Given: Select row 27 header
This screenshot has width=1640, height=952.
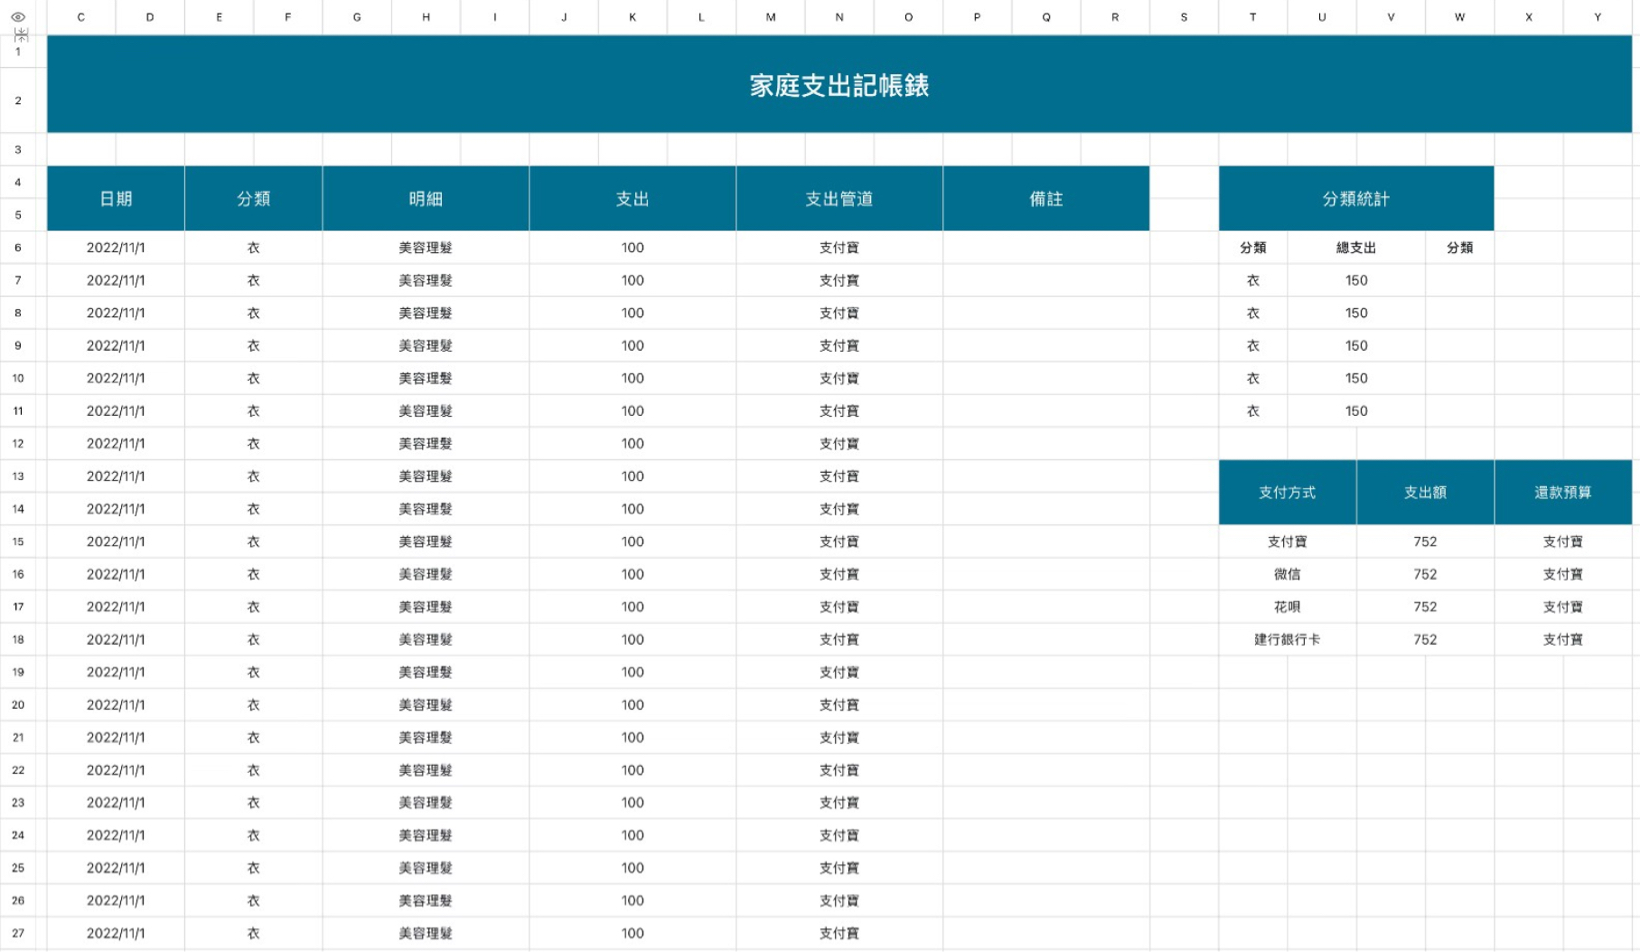Looking at the screenshot, I should (18, 933).
